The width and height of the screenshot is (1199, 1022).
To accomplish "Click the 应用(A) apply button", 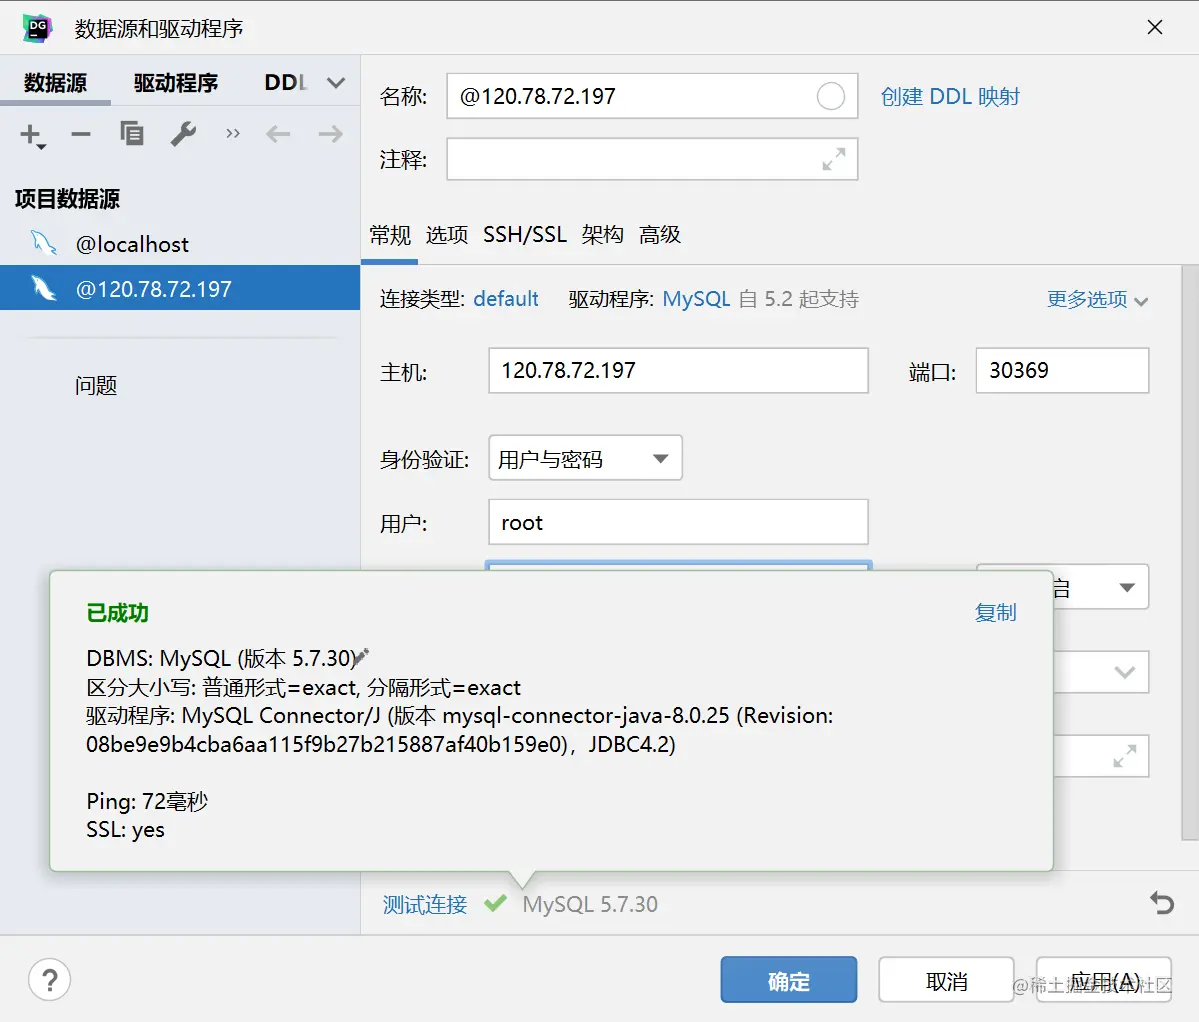I will (x=1103, y=980).
